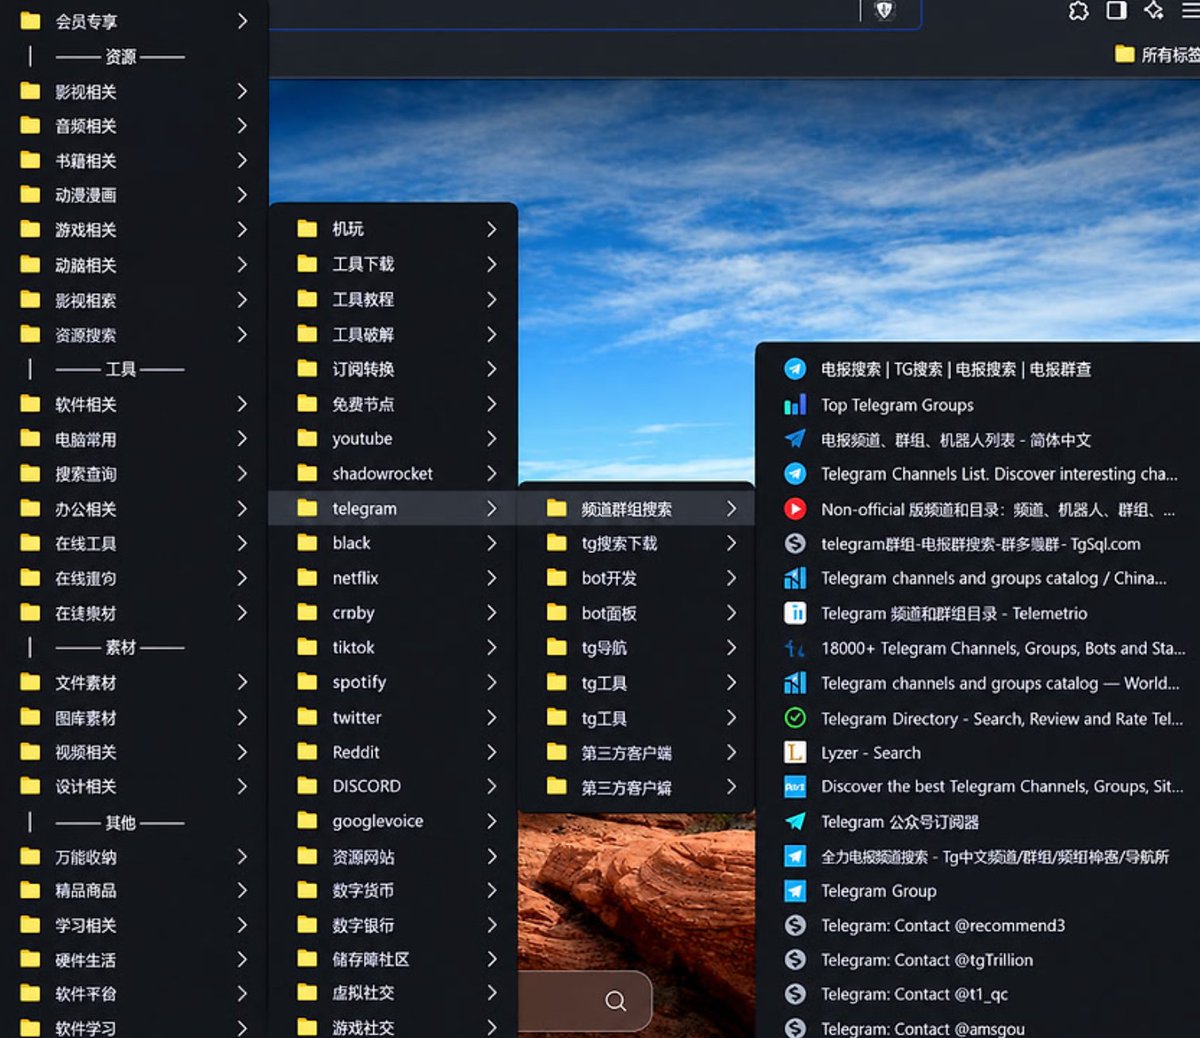Click the favicon beside the TgSql.com bookmark
The width and height of the screenshot is (1200, 1038).
tap(795, 544)
